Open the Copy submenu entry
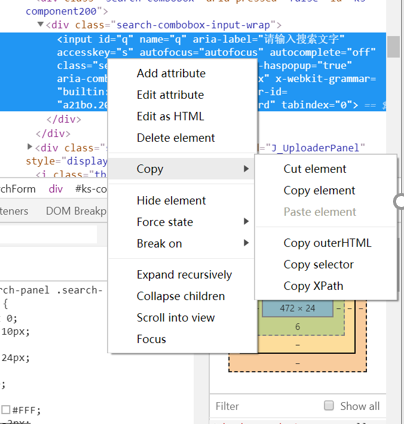 pos(182,169)
